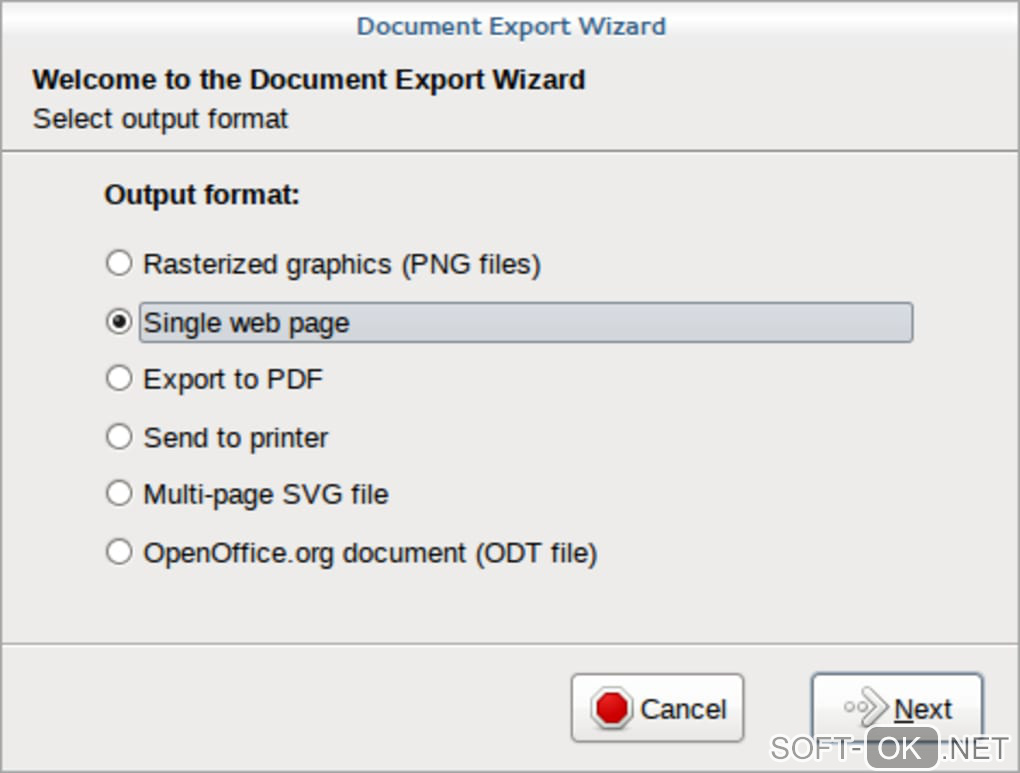Click the "Export to PDF" label text
This screenshot has width=1020, height=773.
pos(233,380)
